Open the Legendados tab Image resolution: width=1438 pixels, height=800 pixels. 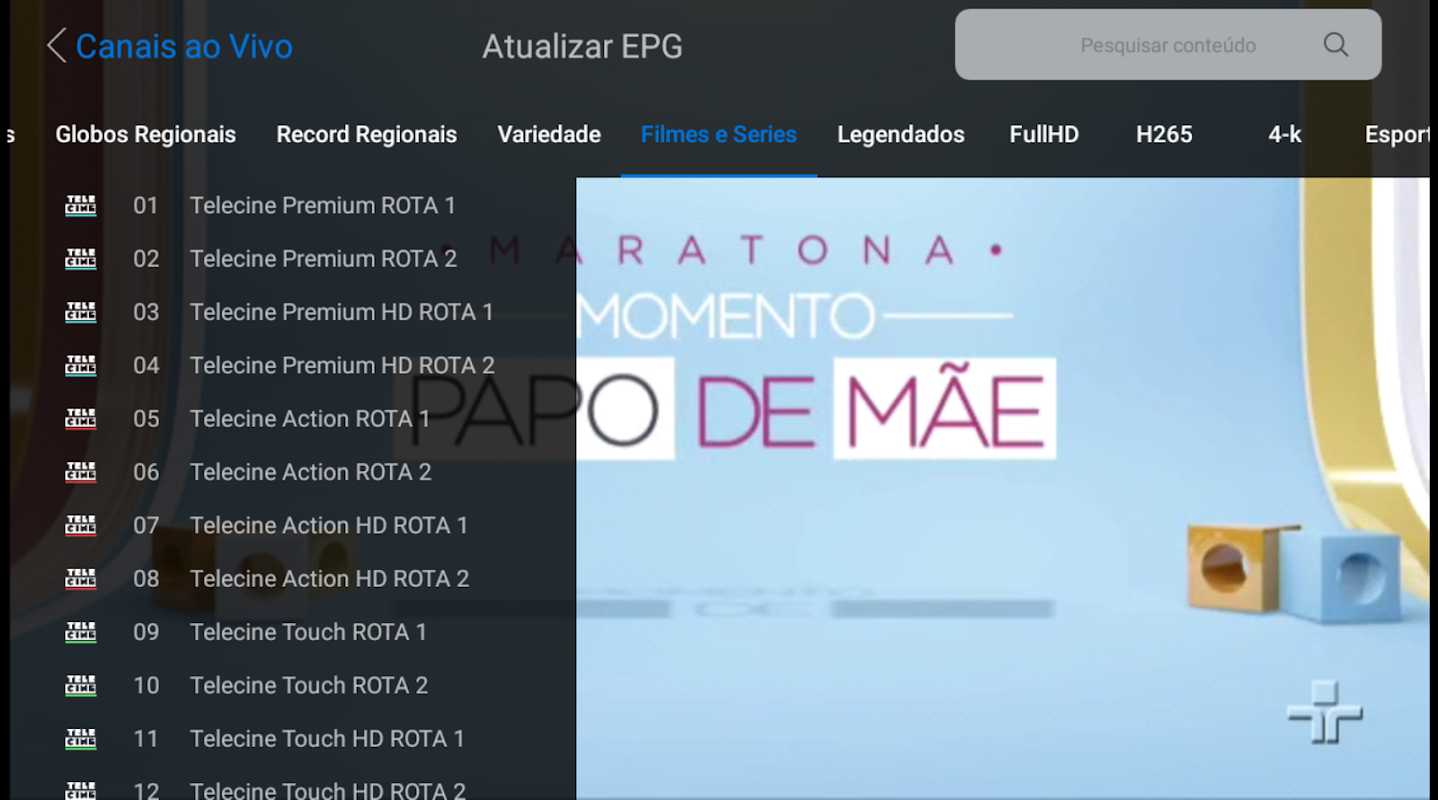point(901,135)
